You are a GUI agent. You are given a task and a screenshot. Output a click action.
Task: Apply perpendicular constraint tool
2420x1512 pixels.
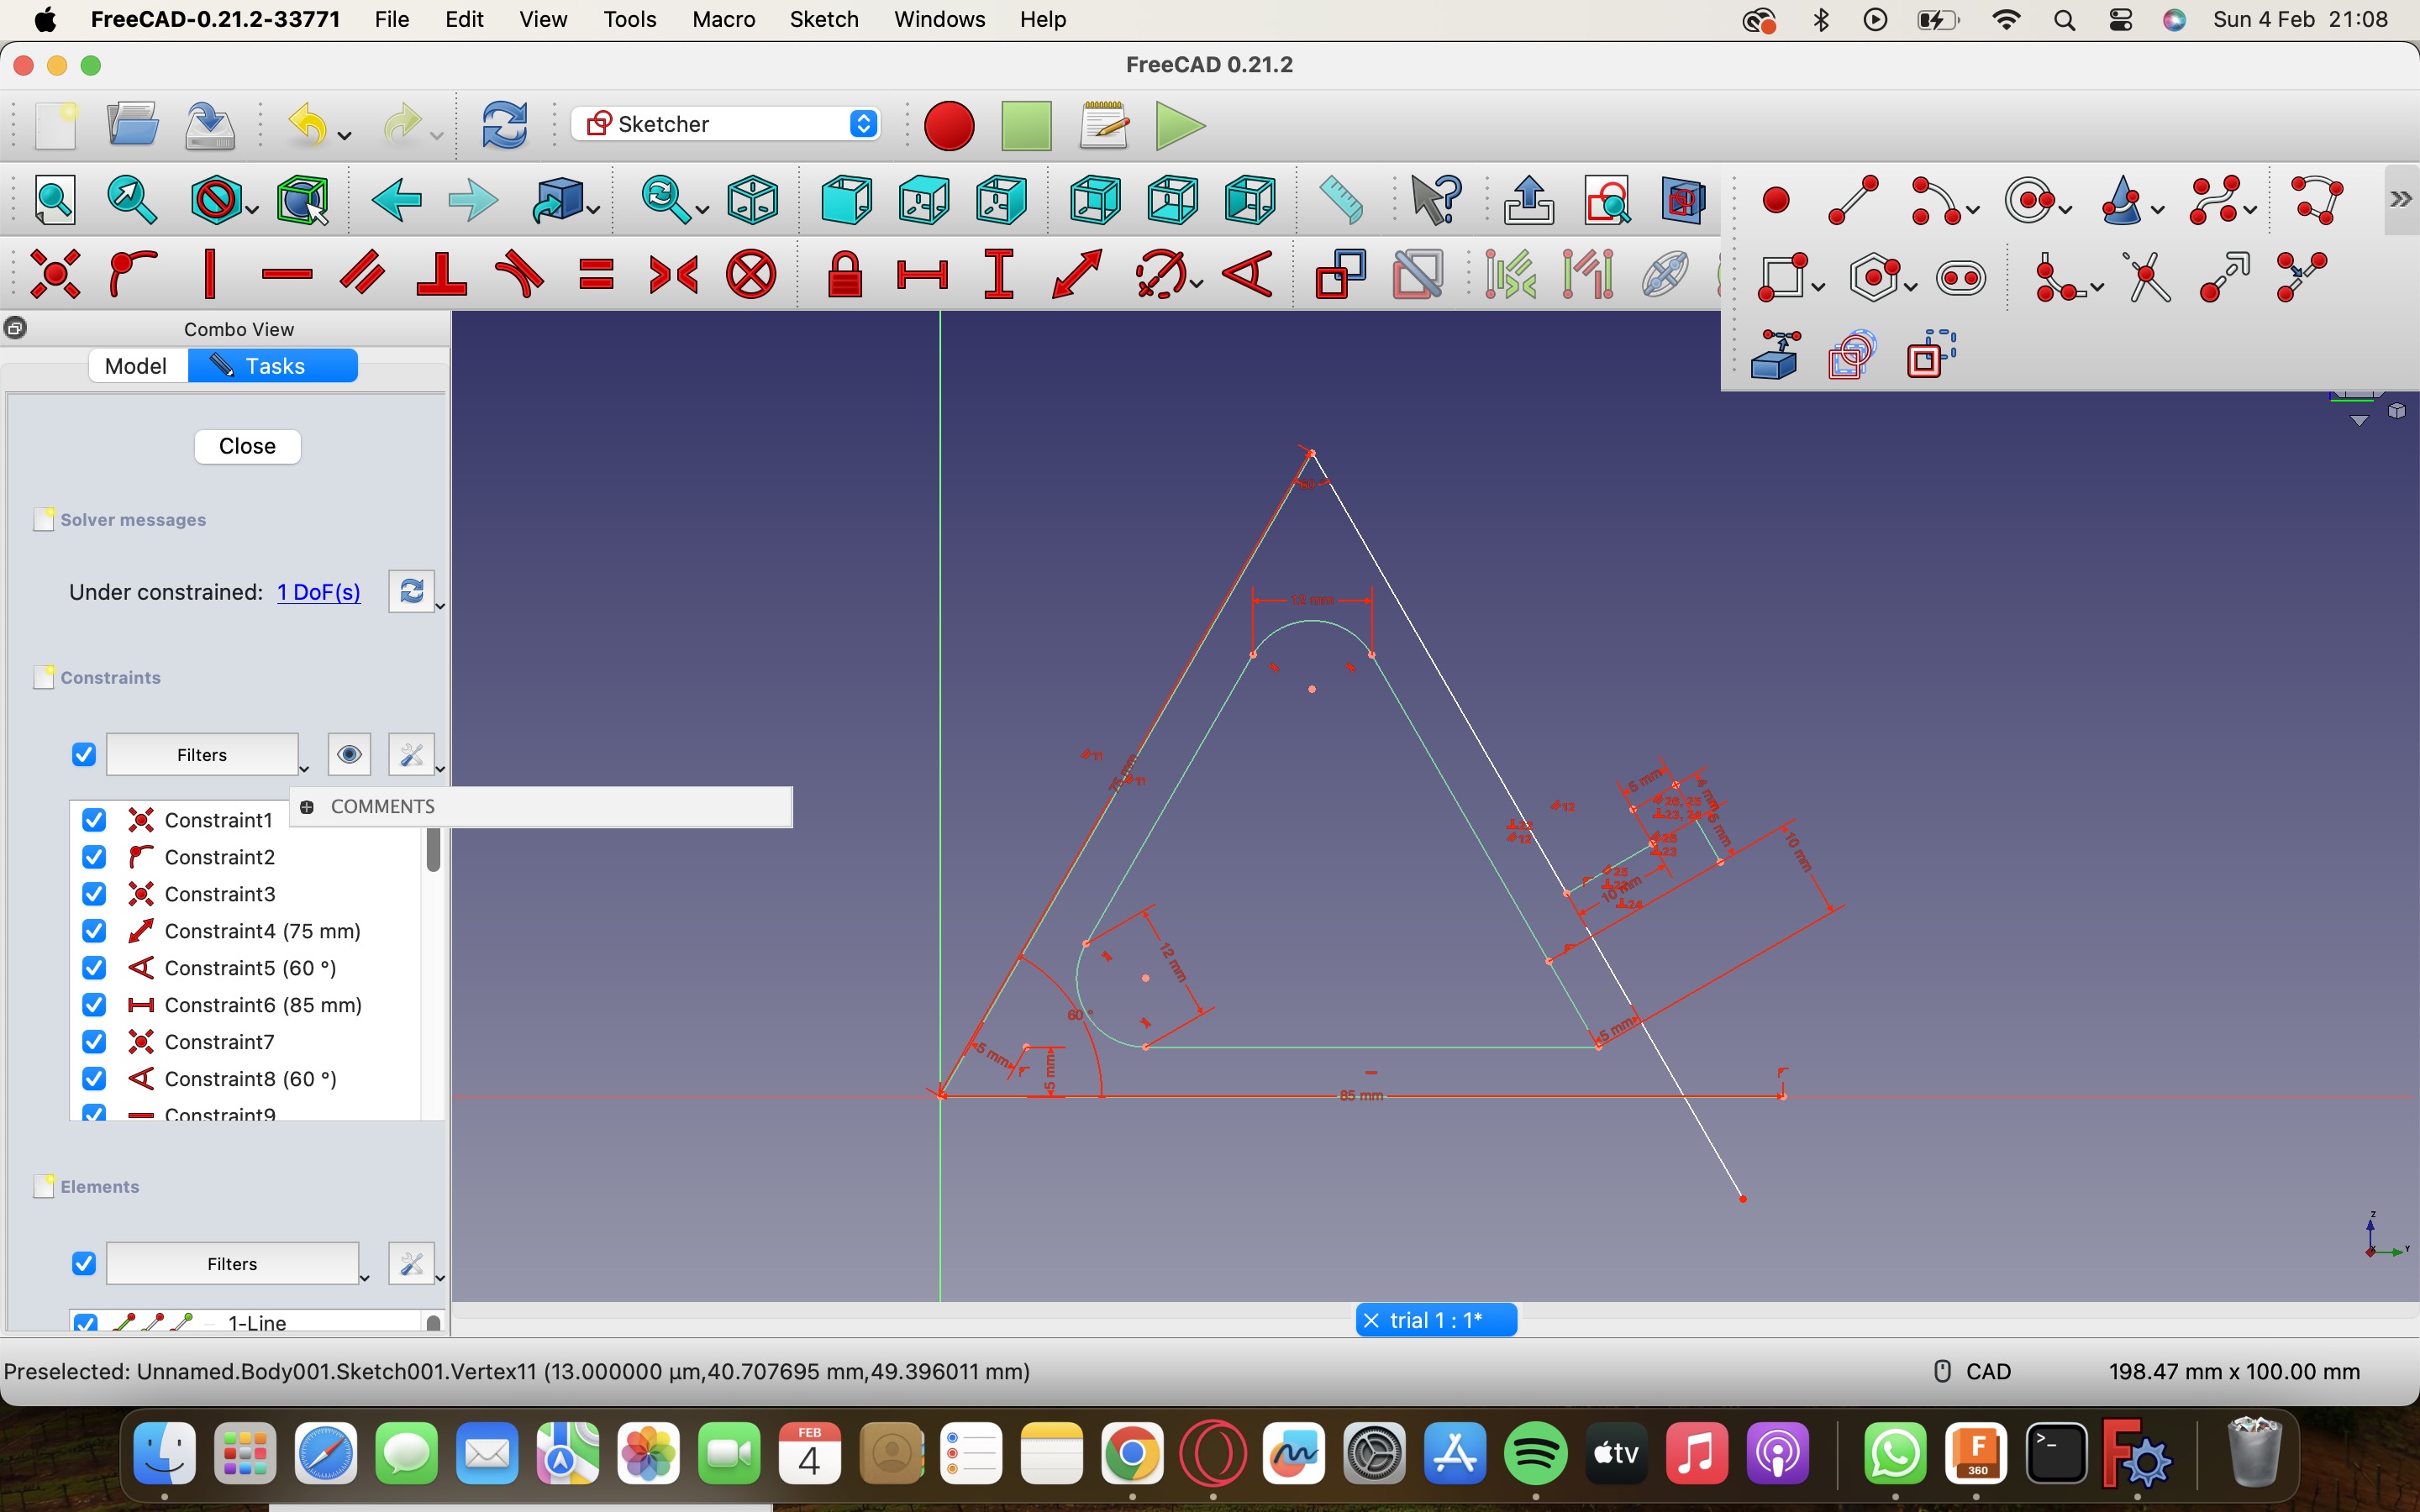[441, 274]
